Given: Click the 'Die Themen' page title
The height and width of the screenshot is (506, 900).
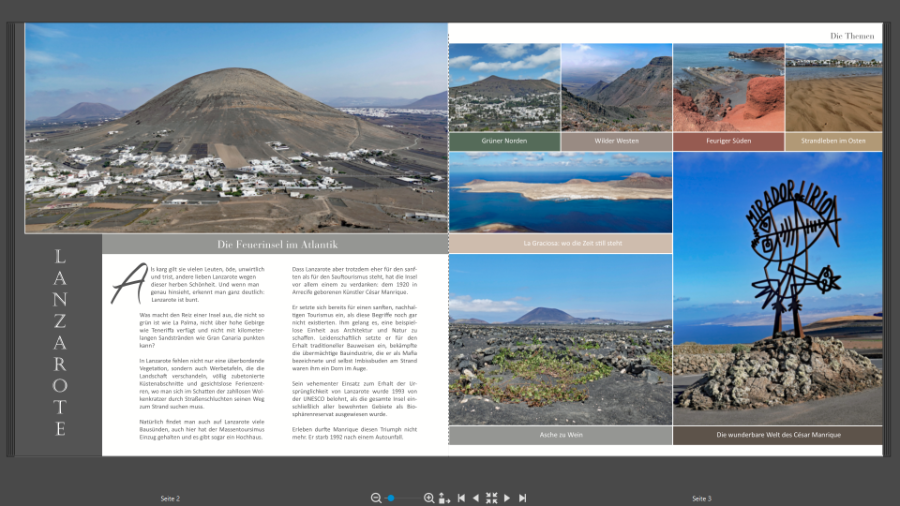Looking at the screenshot, I should (x=852, y=36).
